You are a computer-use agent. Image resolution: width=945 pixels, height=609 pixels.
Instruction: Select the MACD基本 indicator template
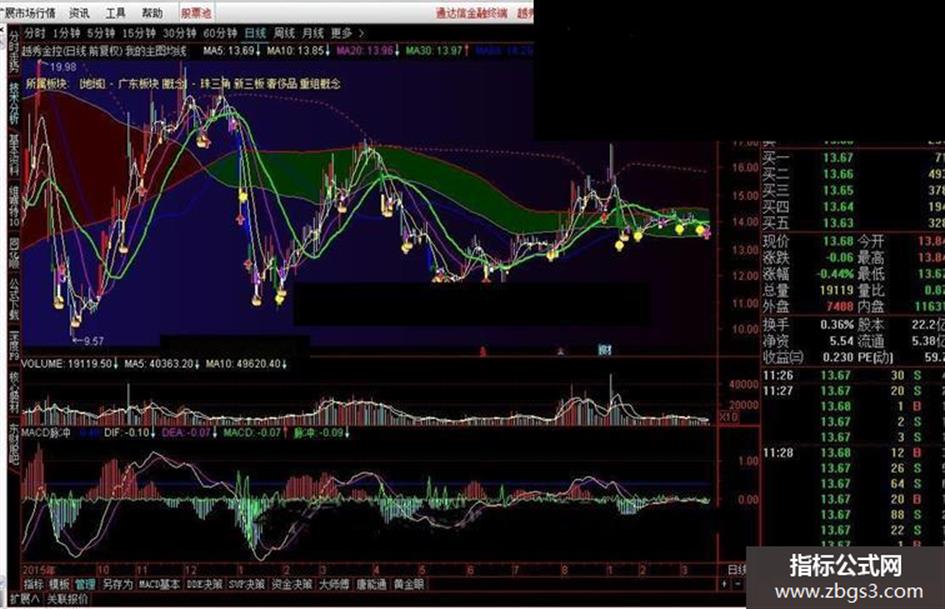click(159, 584)
